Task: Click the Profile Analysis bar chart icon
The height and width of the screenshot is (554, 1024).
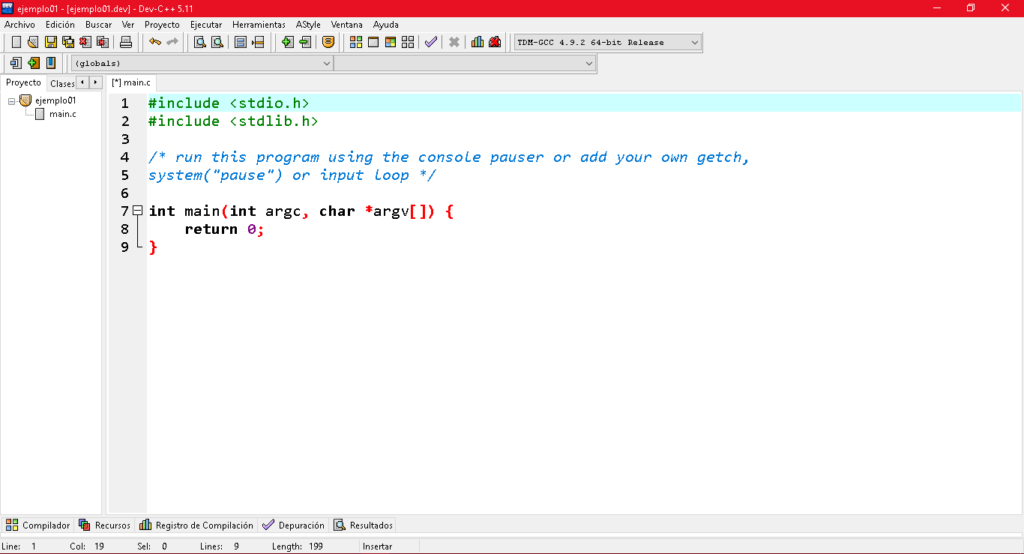Action: point(477,42)
